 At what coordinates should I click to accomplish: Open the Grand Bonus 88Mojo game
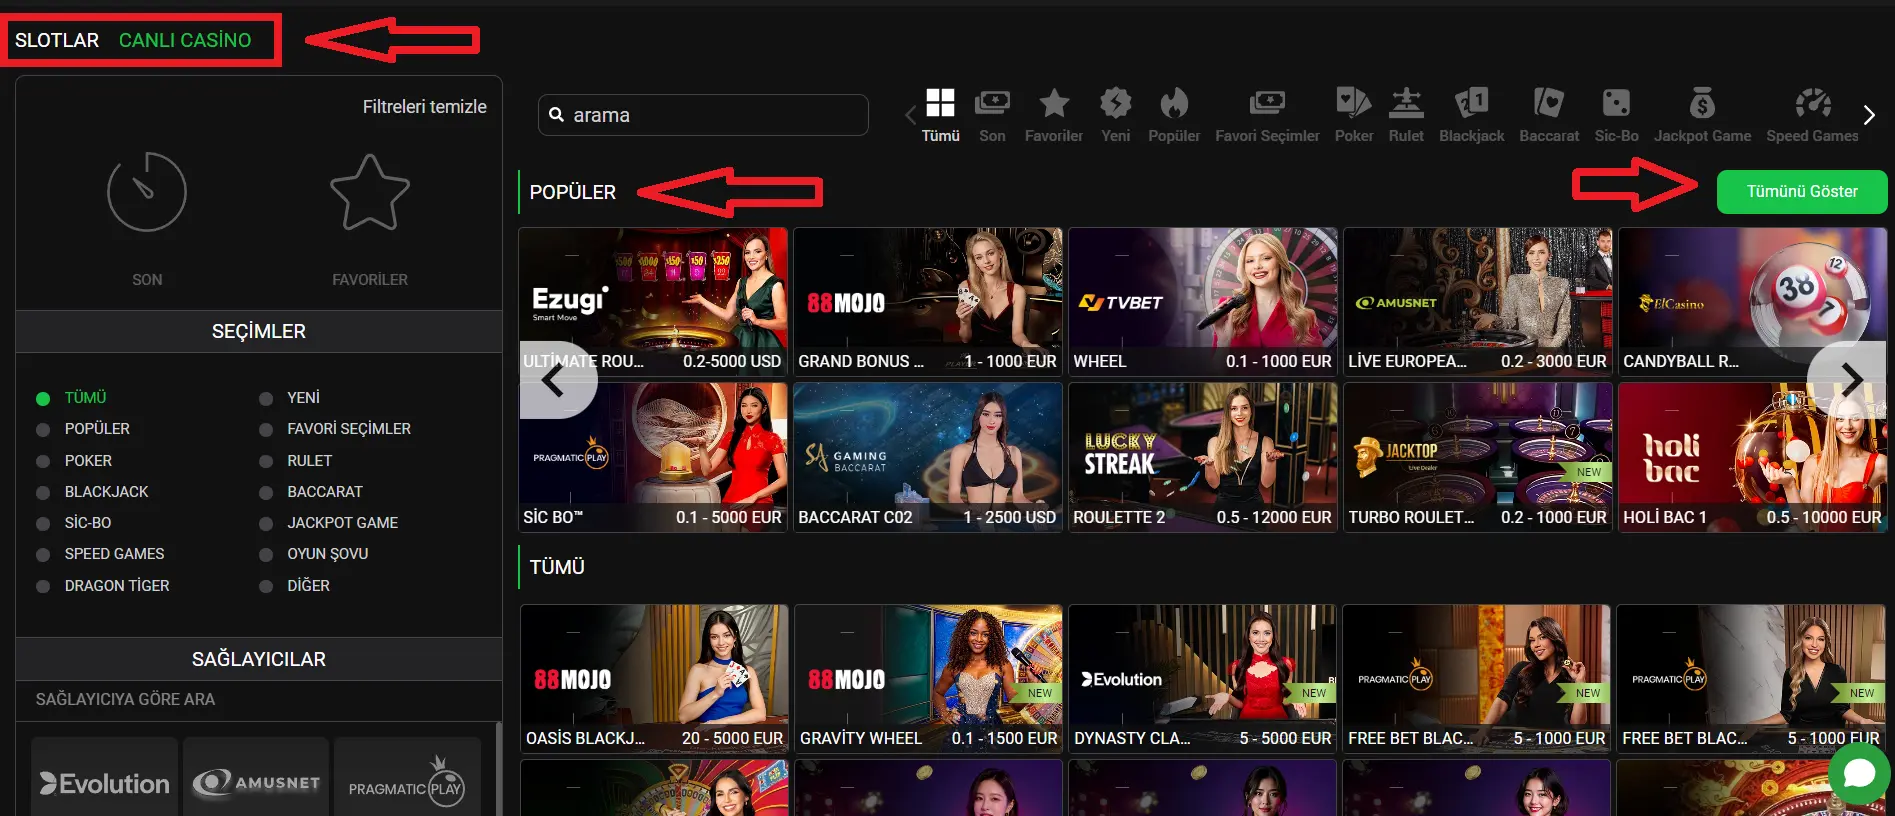928,301
